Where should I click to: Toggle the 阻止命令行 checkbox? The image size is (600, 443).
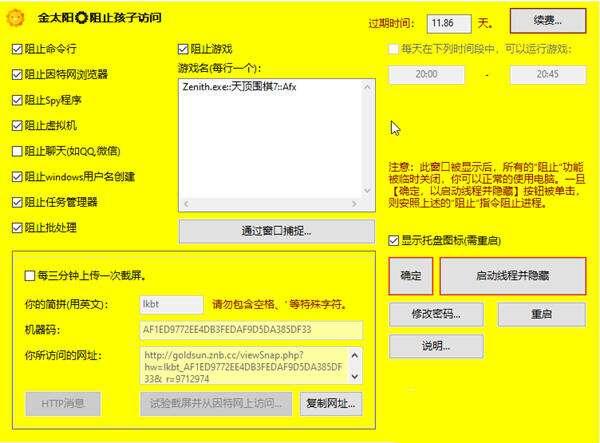click(17, 49)
